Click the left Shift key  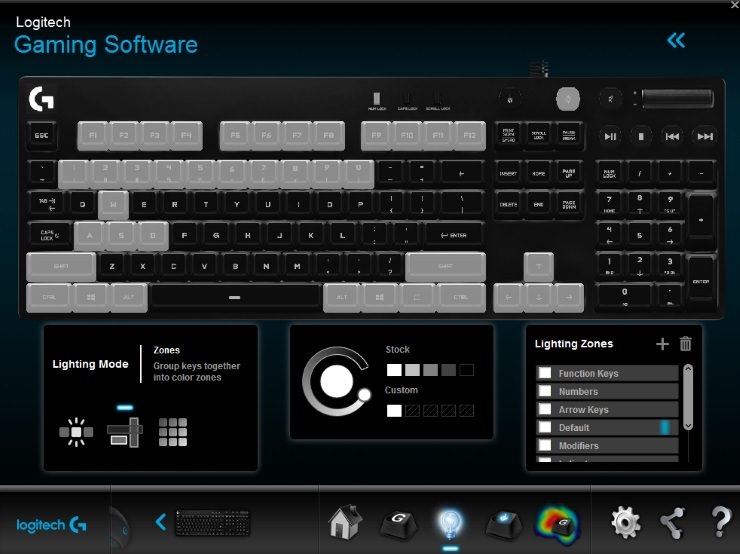61,267
